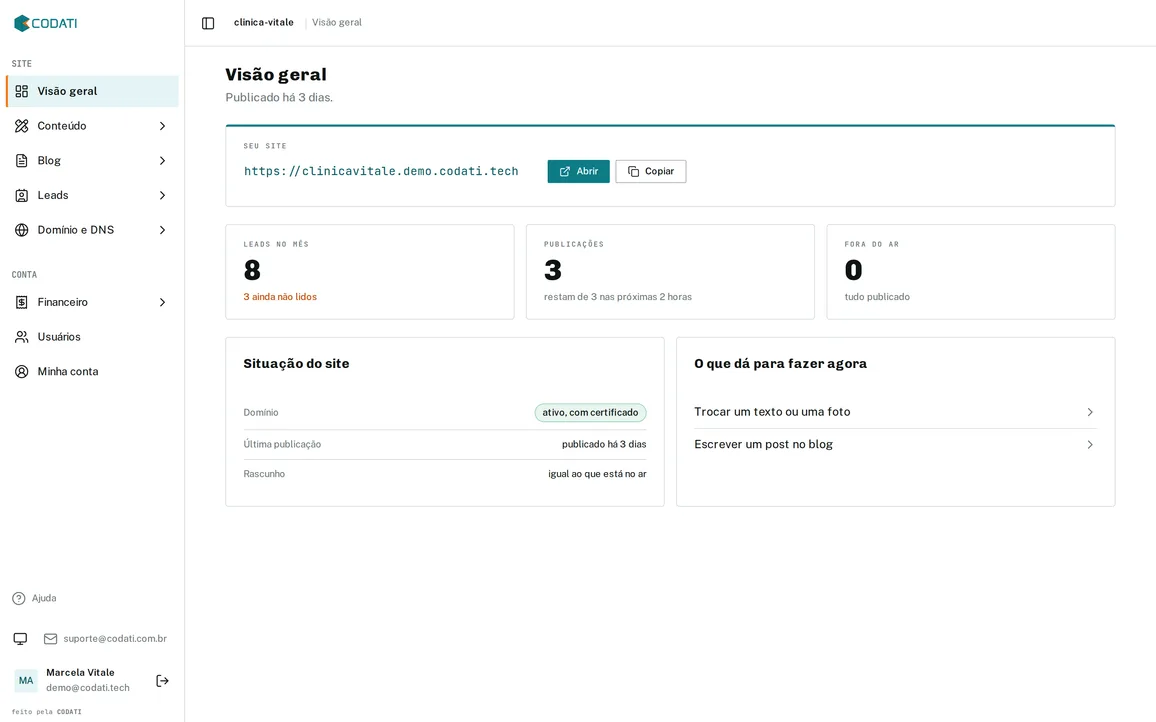The height and width of the screenshot is (722, 1156).
Task: Click the Domínio e DNS globe icon
Action: click(22, 230)
